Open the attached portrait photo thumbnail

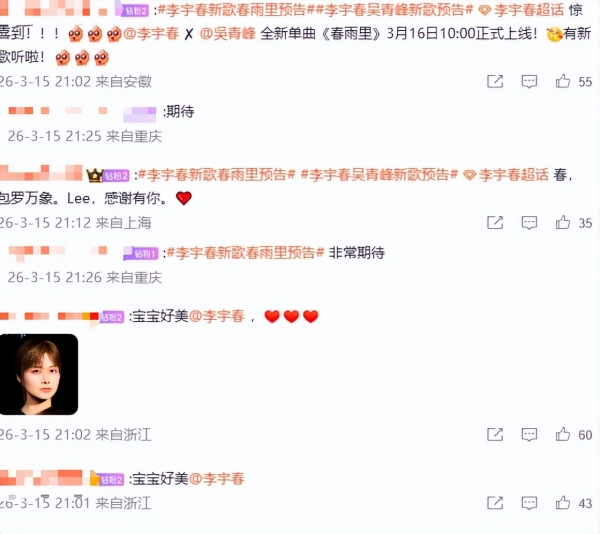(x=39, y=374)
